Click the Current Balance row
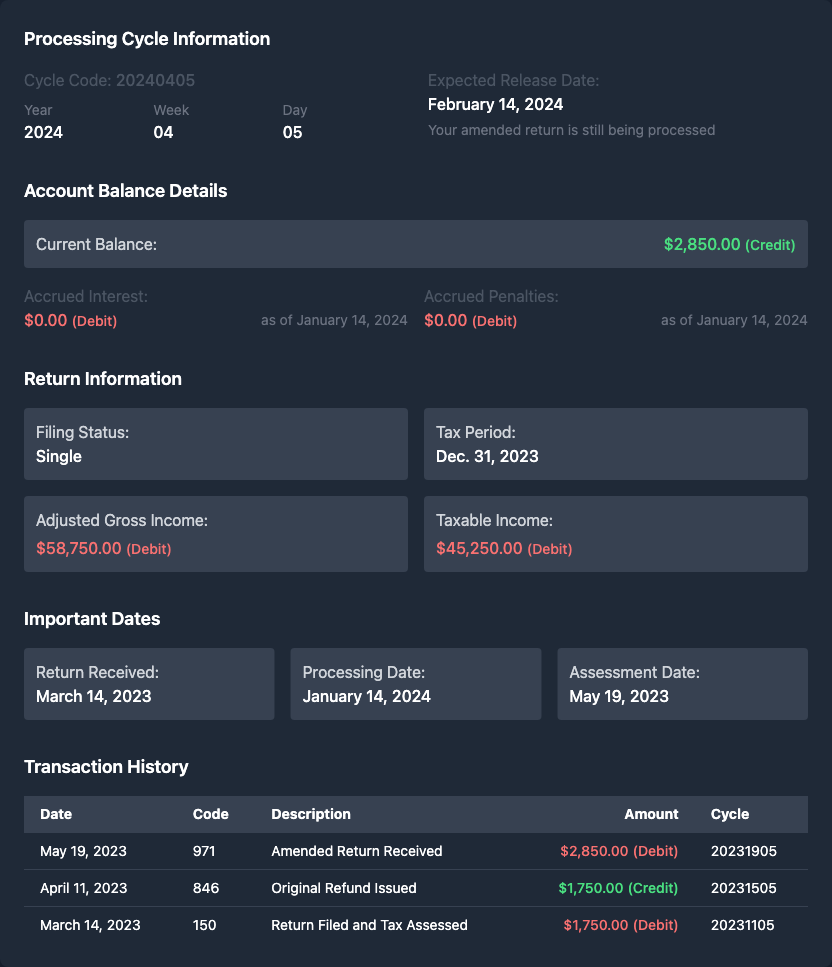Image resolution: width=832 pixels, height=967 pixels. tap(415, 244)
